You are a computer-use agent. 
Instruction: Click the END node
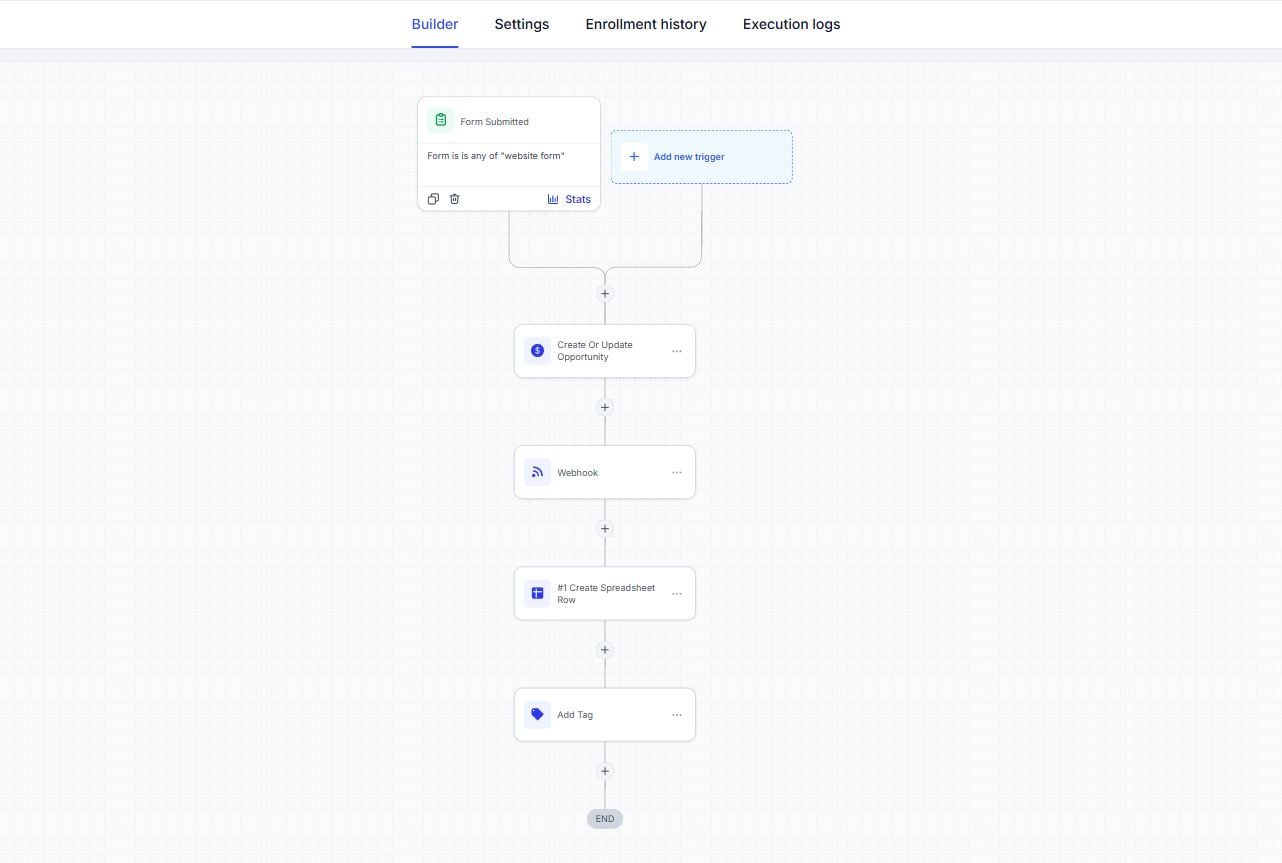(x=605, y=818)
